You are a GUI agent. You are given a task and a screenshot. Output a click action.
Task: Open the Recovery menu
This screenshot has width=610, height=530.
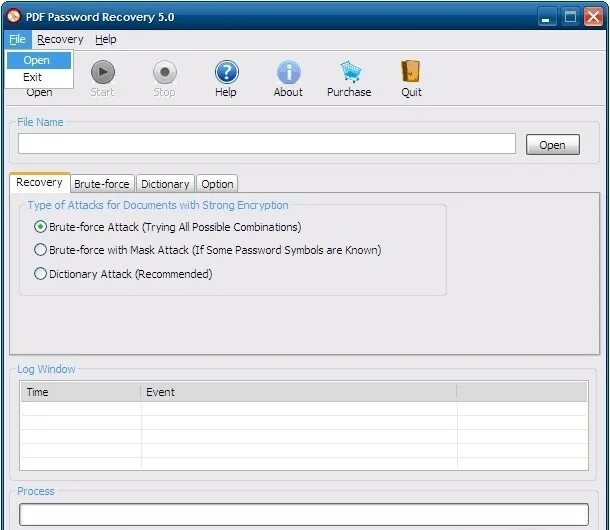pos(60,39)
